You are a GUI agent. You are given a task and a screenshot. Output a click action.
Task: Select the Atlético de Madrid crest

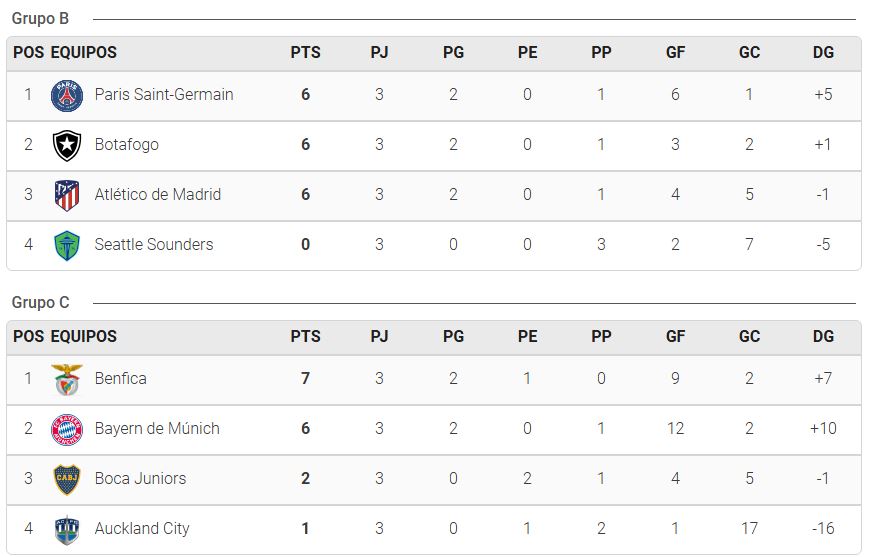(x=67, y=195)
